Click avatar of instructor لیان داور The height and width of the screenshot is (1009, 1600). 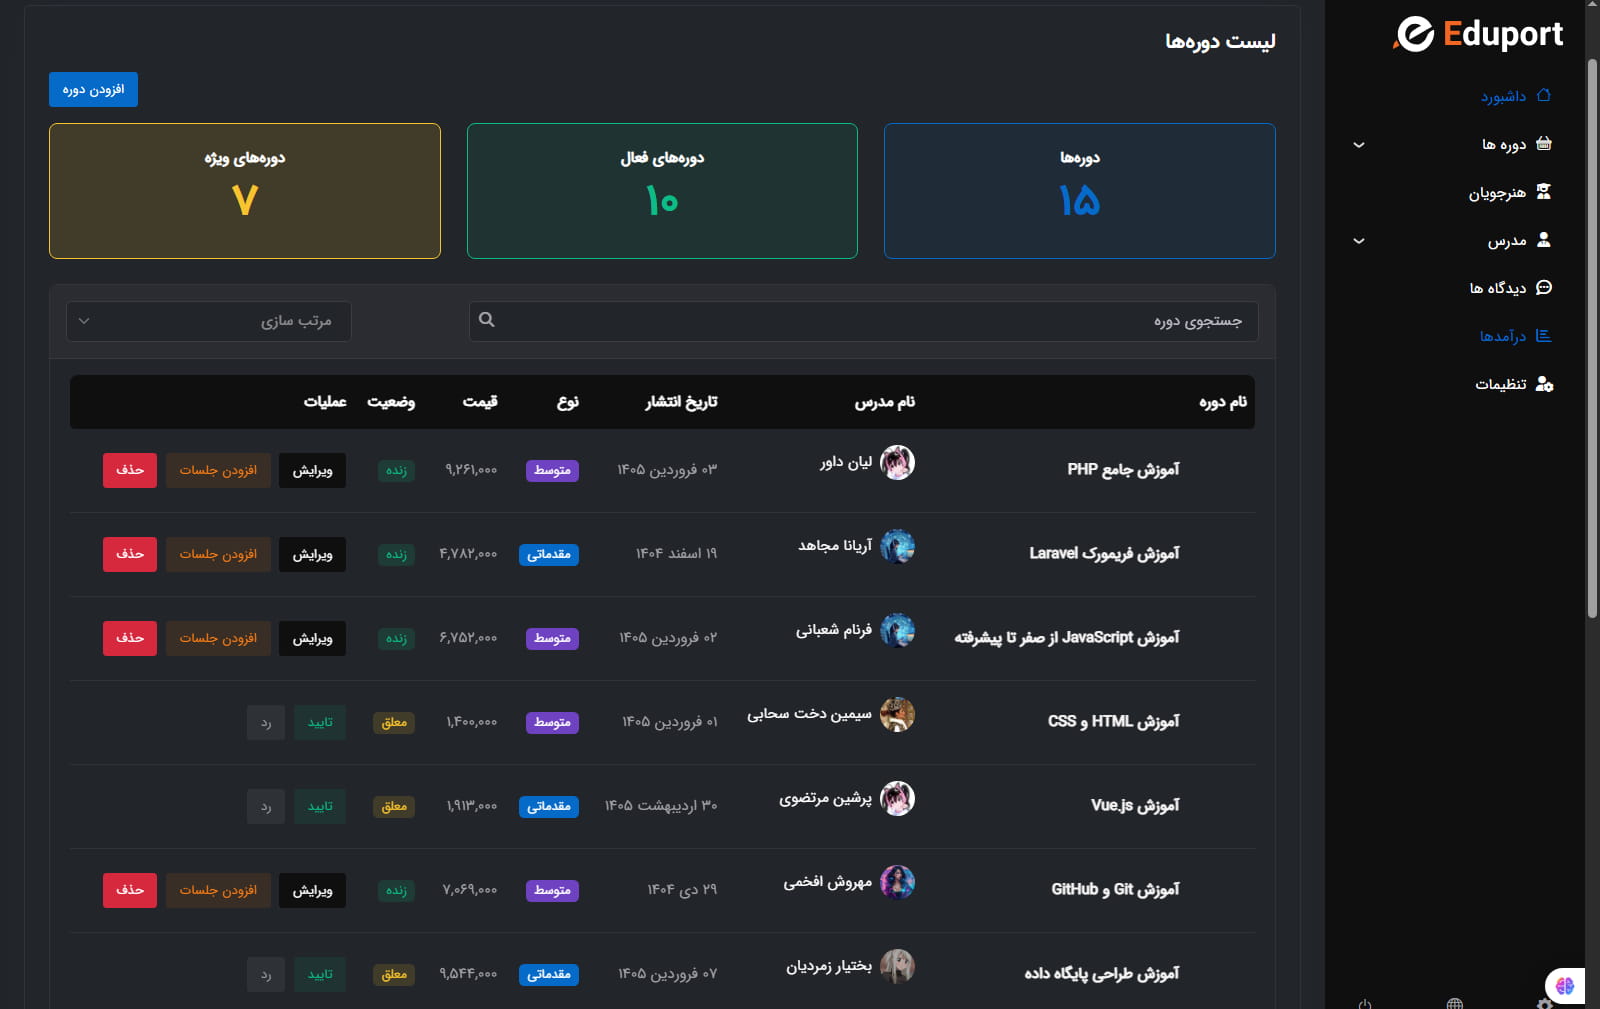(897, 462)
